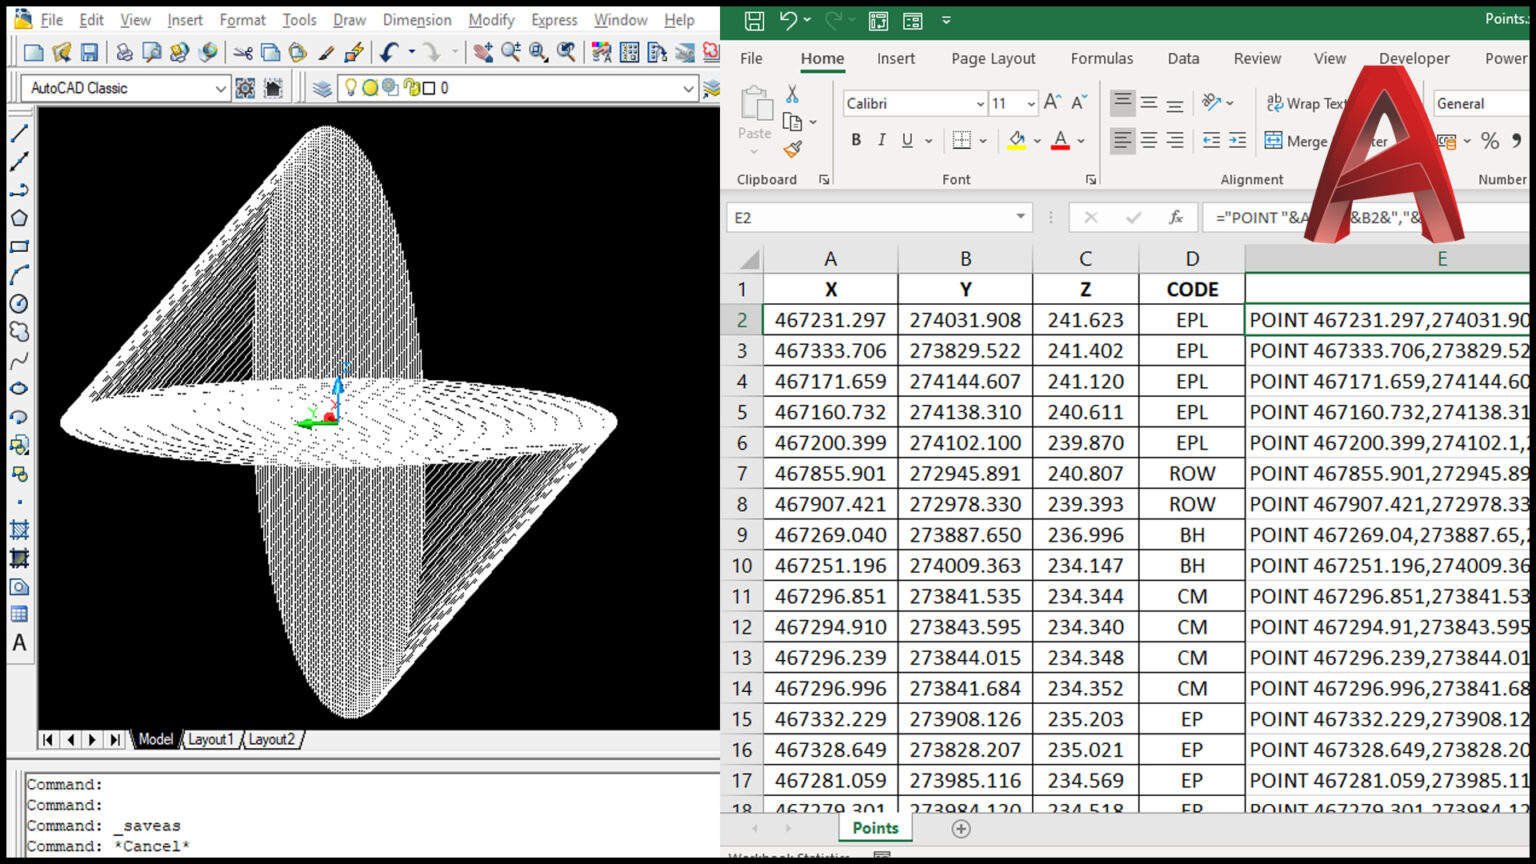The height and width of the screenshot is (864, 1536).
Task: Click the Pan Realtime icon
Action: click(483, 52)
